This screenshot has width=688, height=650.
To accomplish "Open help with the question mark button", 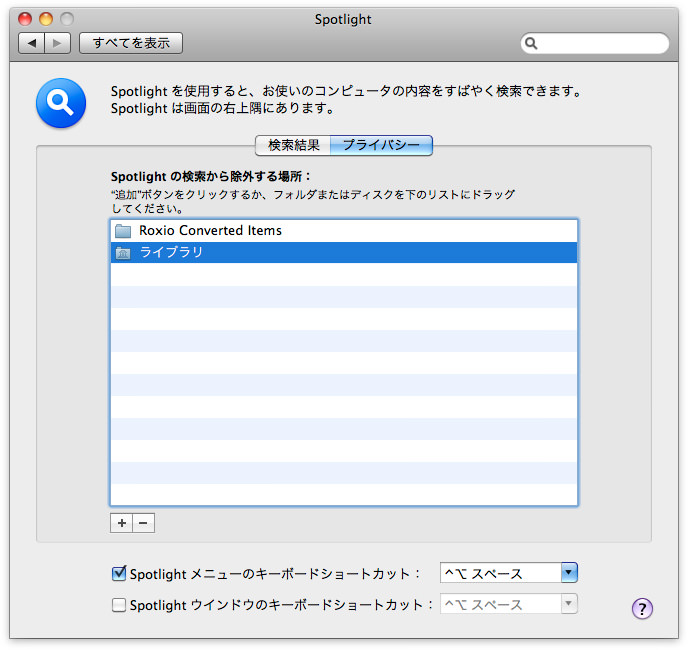I will point(642,608).
